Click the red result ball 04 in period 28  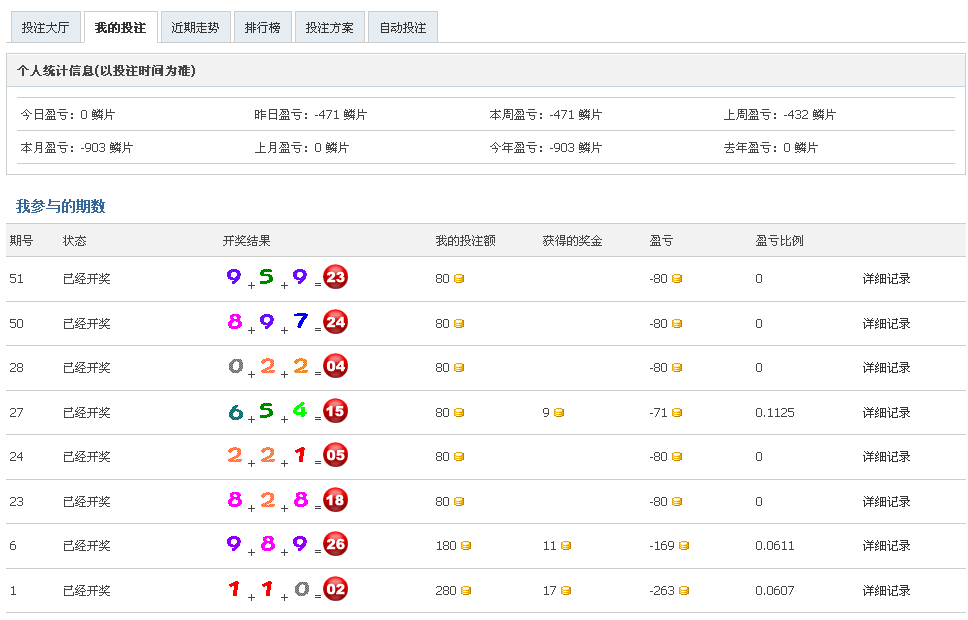click(336, 366)
